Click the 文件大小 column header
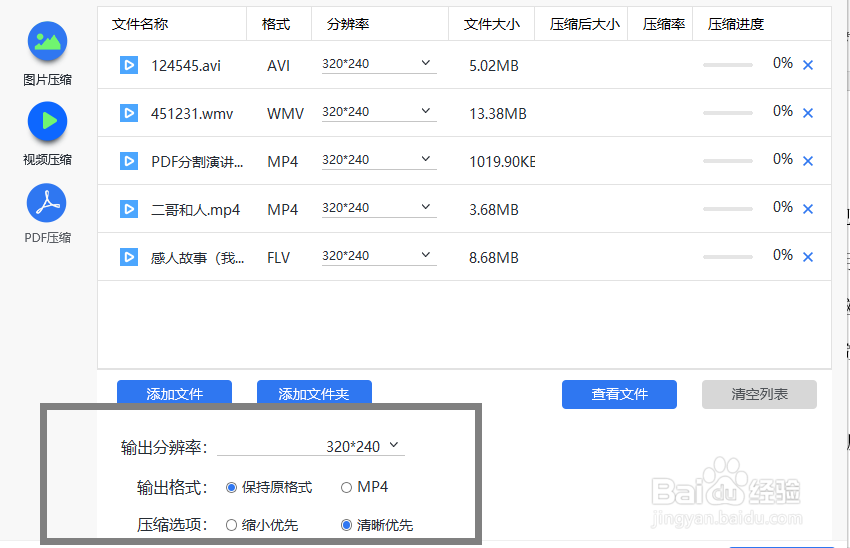850x548 pixels. tap(492, 24)
